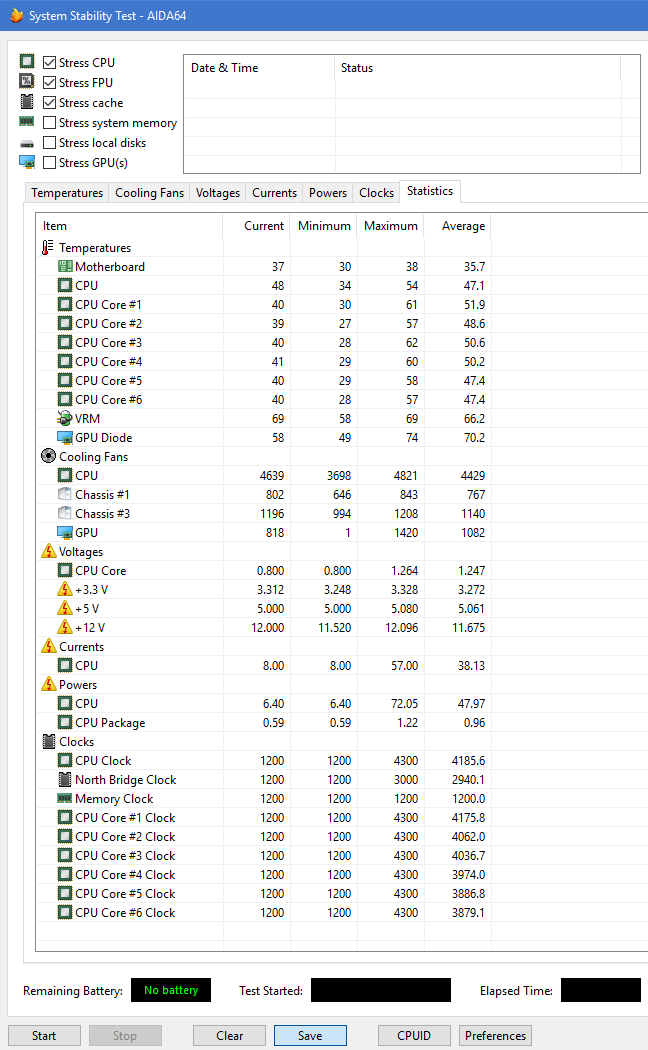The width and height of the screenshot is (648, 1050).
Task: Open the Currents tab
Action: click(274, 193)
